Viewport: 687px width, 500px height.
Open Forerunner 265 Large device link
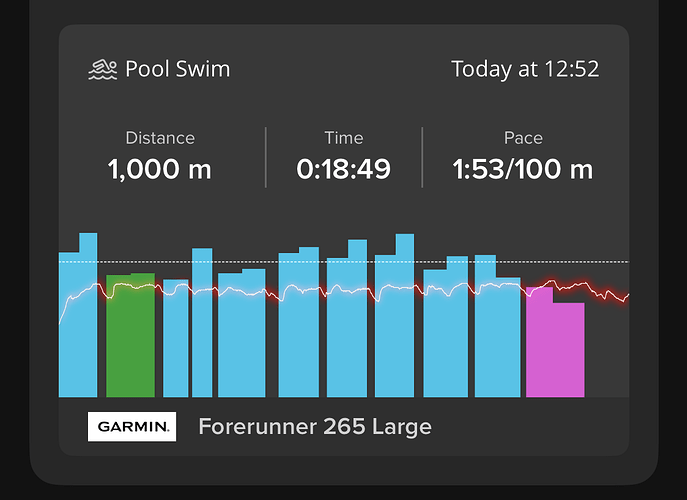[x=315, y=427]
